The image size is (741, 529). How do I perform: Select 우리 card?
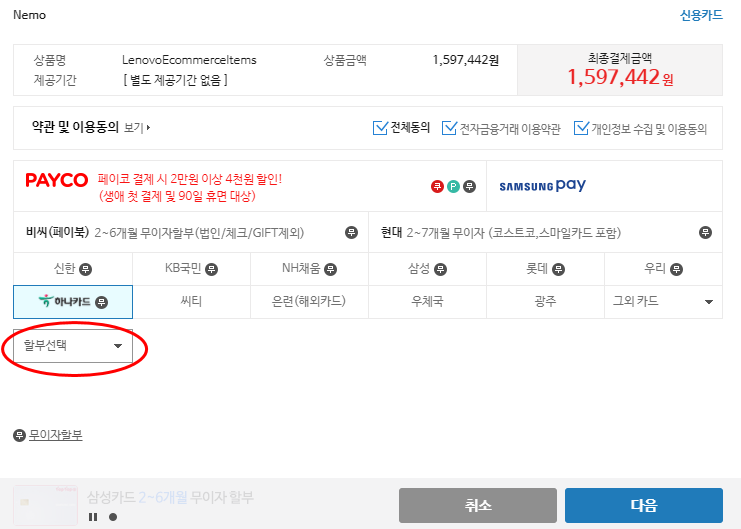click(663, 269)
